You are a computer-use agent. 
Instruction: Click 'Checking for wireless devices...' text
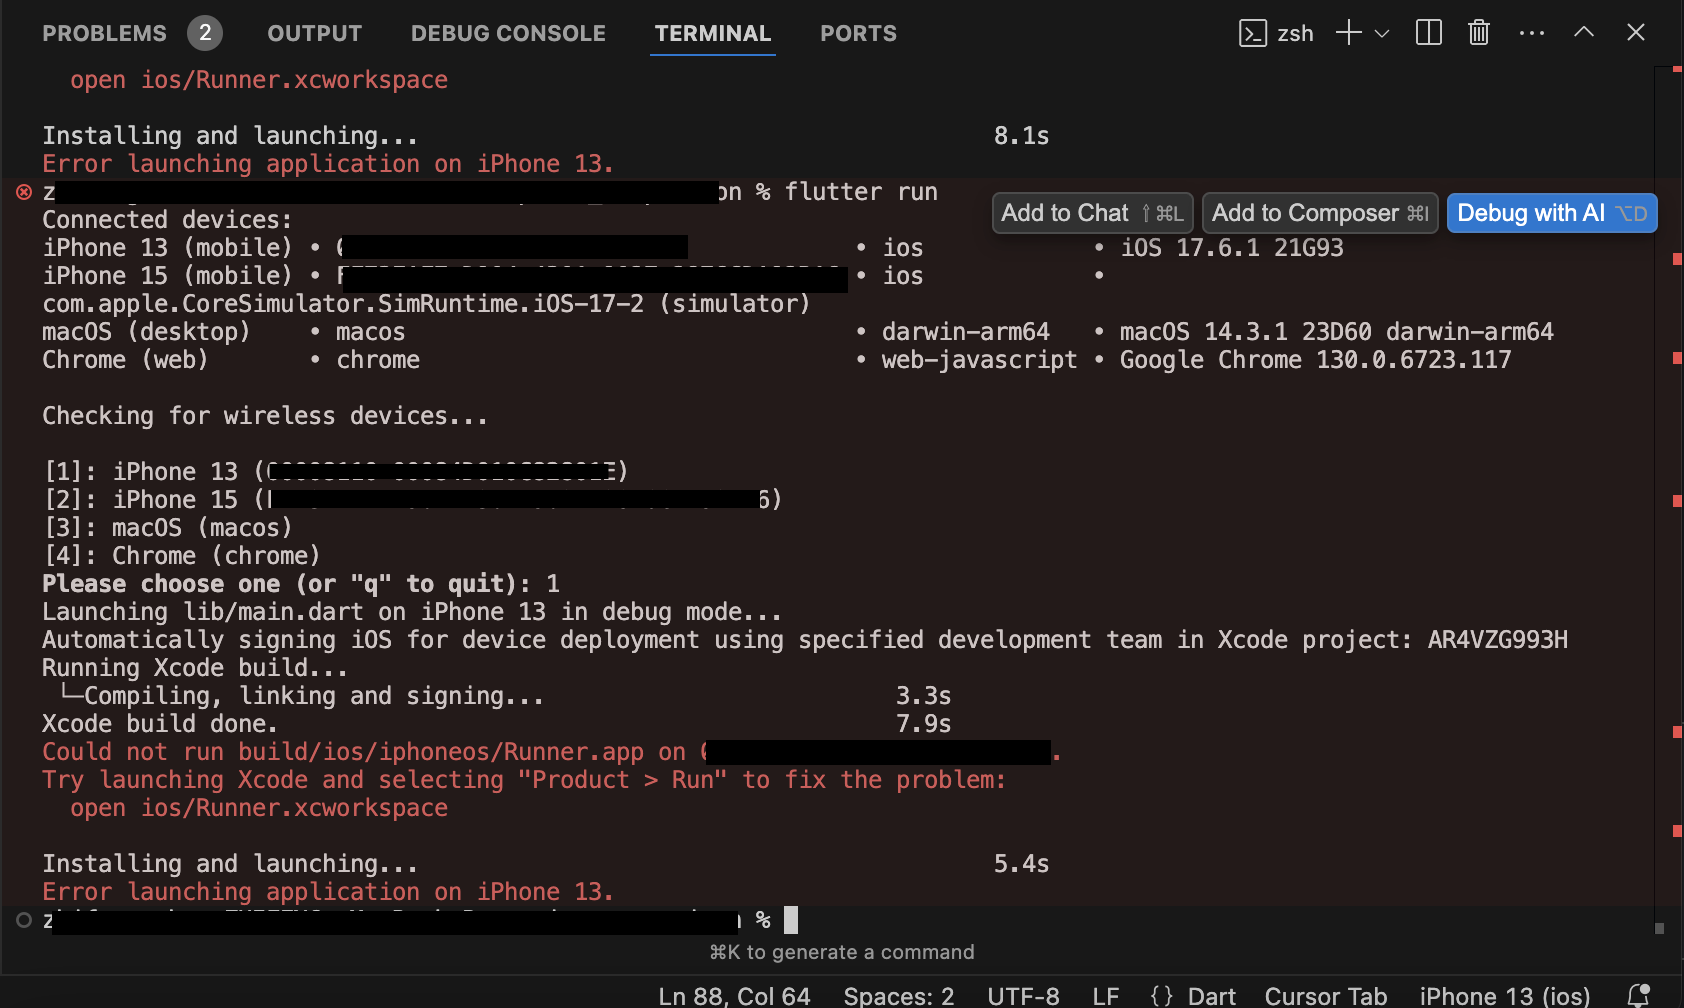265,415
